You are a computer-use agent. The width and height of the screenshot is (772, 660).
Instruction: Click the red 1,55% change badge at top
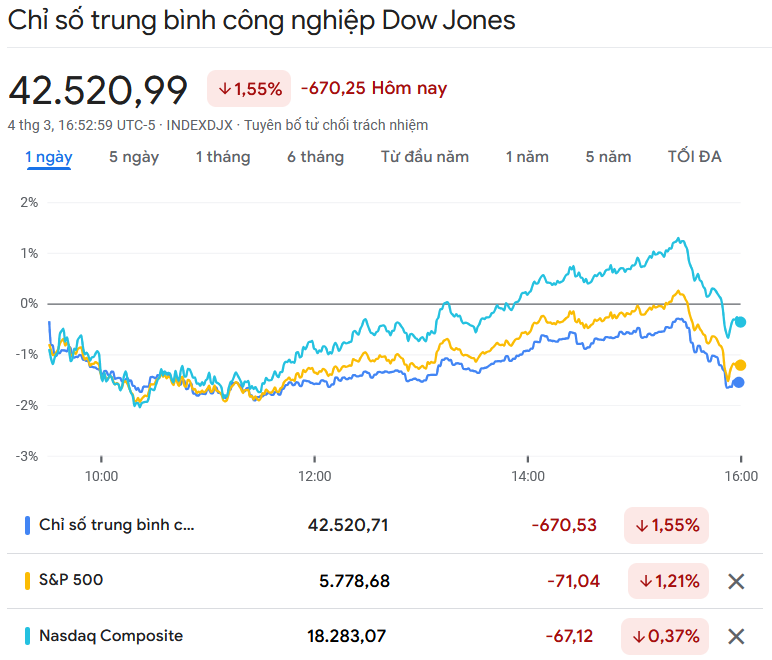249,89
